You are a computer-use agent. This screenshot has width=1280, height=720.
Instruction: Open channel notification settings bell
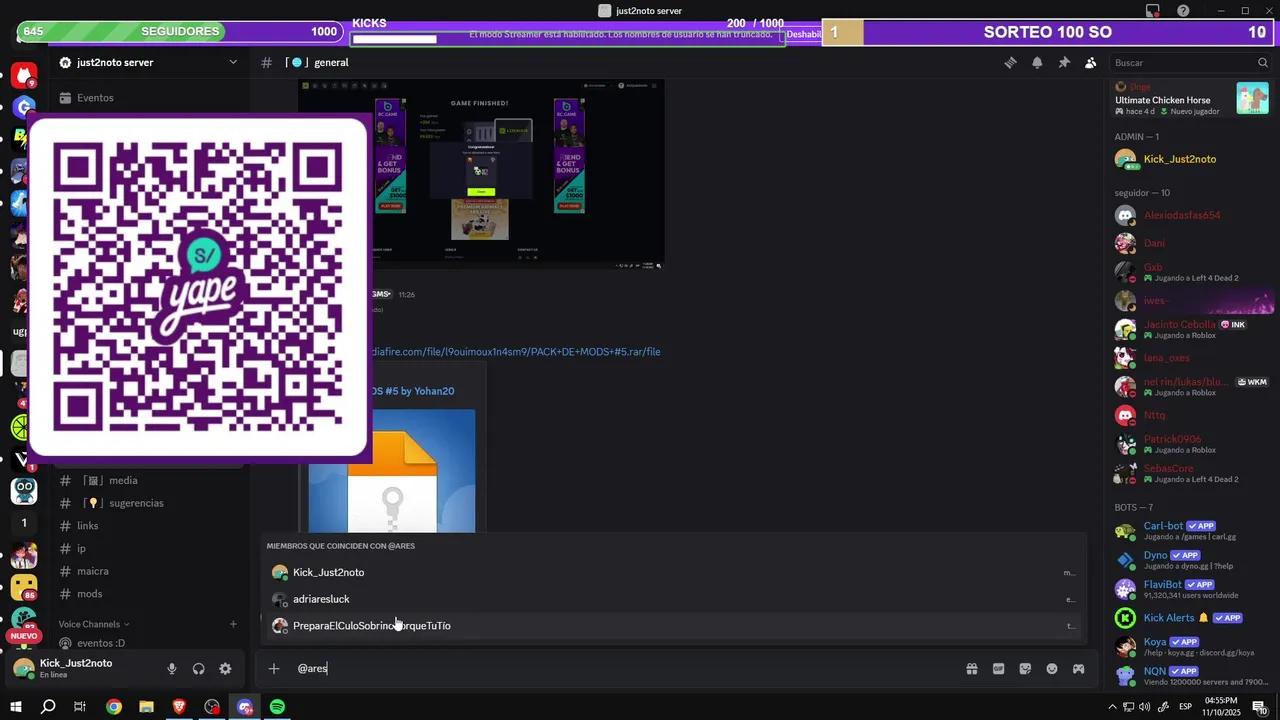coord(1037,62)
